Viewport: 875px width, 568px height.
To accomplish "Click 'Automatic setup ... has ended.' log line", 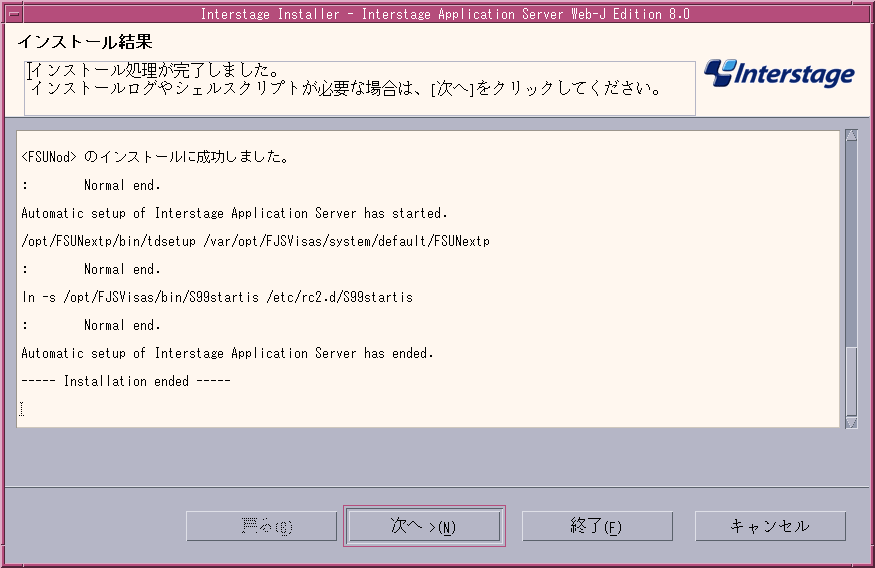I will [227, 353].
